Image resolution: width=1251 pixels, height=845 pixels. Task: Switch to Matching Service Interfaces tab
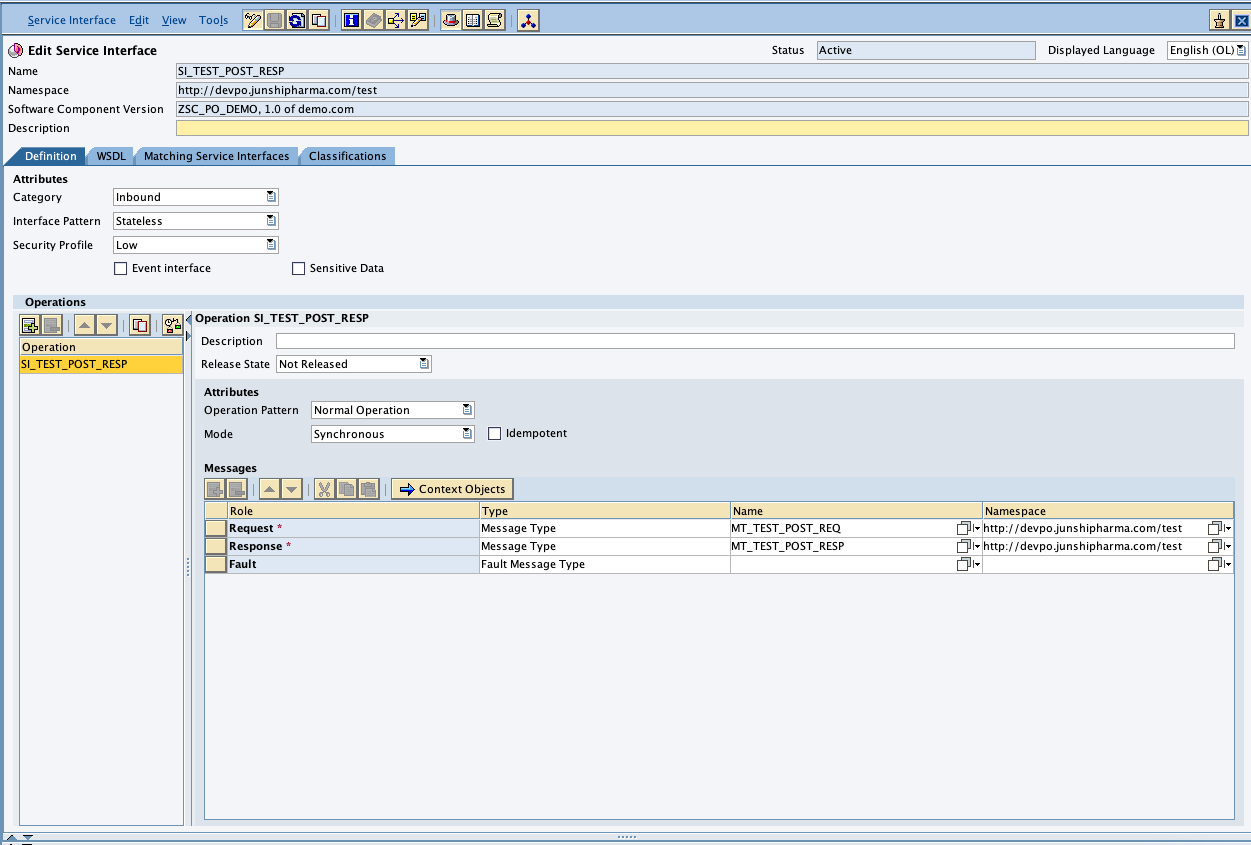point(216,156)
